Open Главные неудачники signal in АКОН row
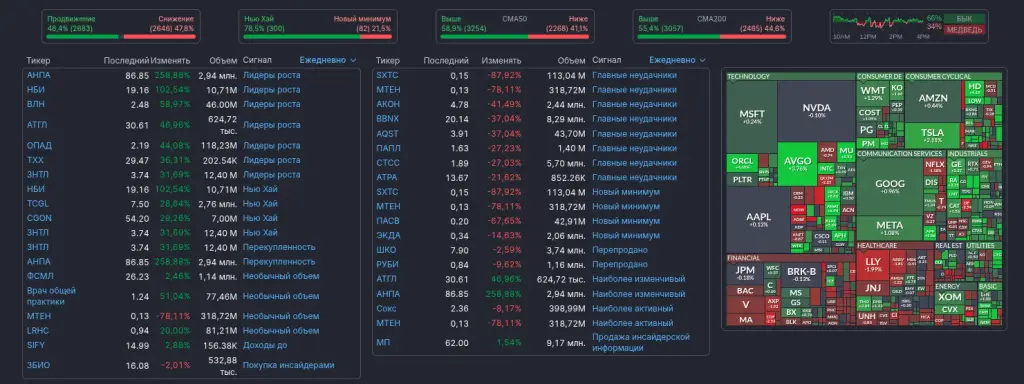The image size is (1024, 384). pos(634,104)
